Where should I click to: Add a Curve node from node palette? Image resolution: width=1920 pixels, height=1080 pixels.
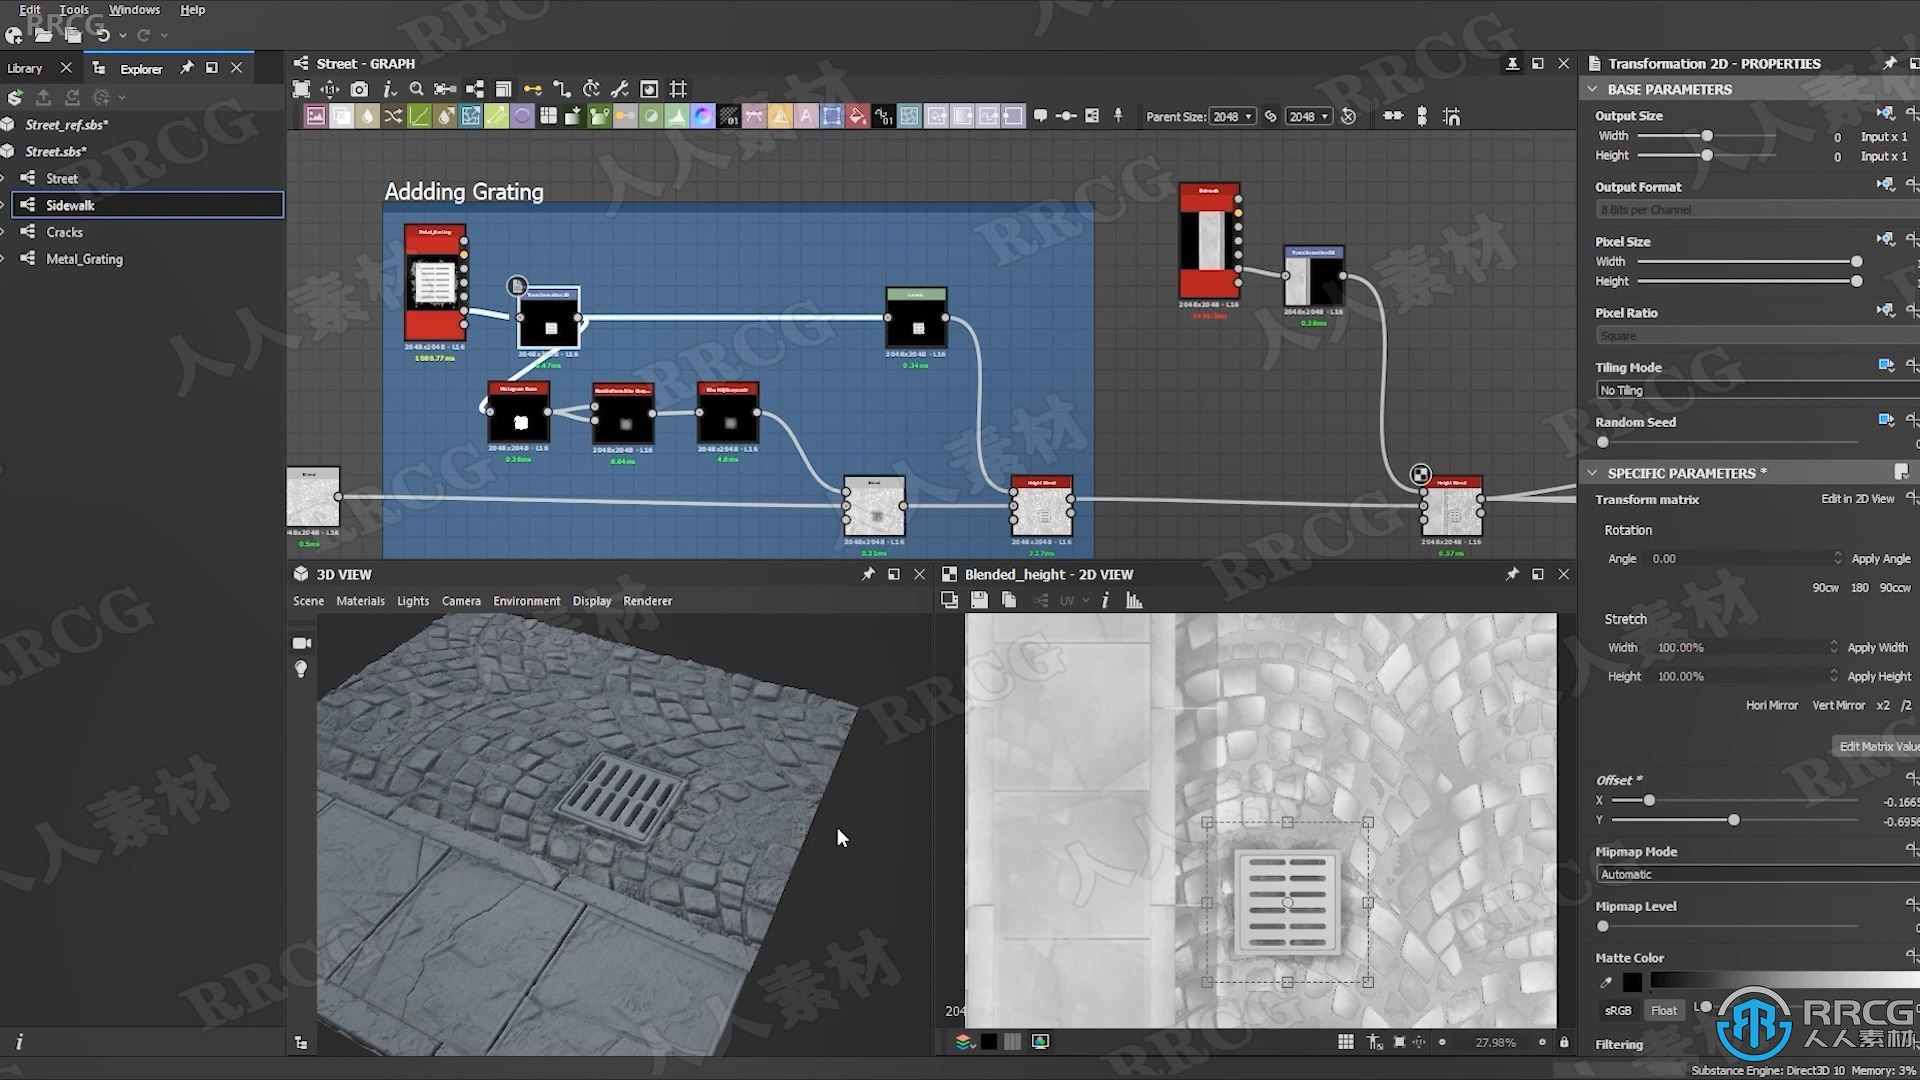click(419, 116)
